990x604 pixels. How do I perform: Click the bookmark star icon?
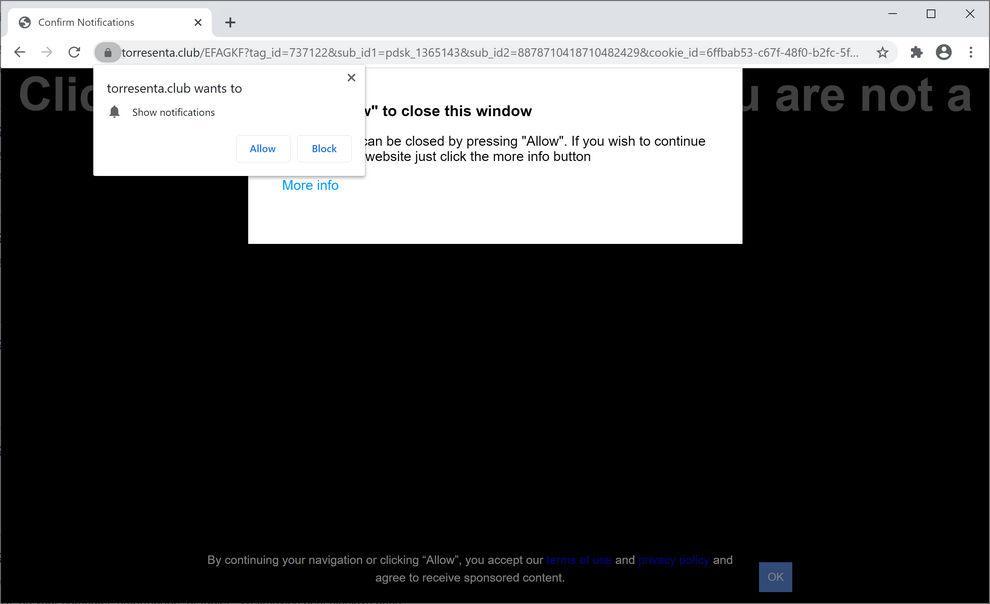881,52
